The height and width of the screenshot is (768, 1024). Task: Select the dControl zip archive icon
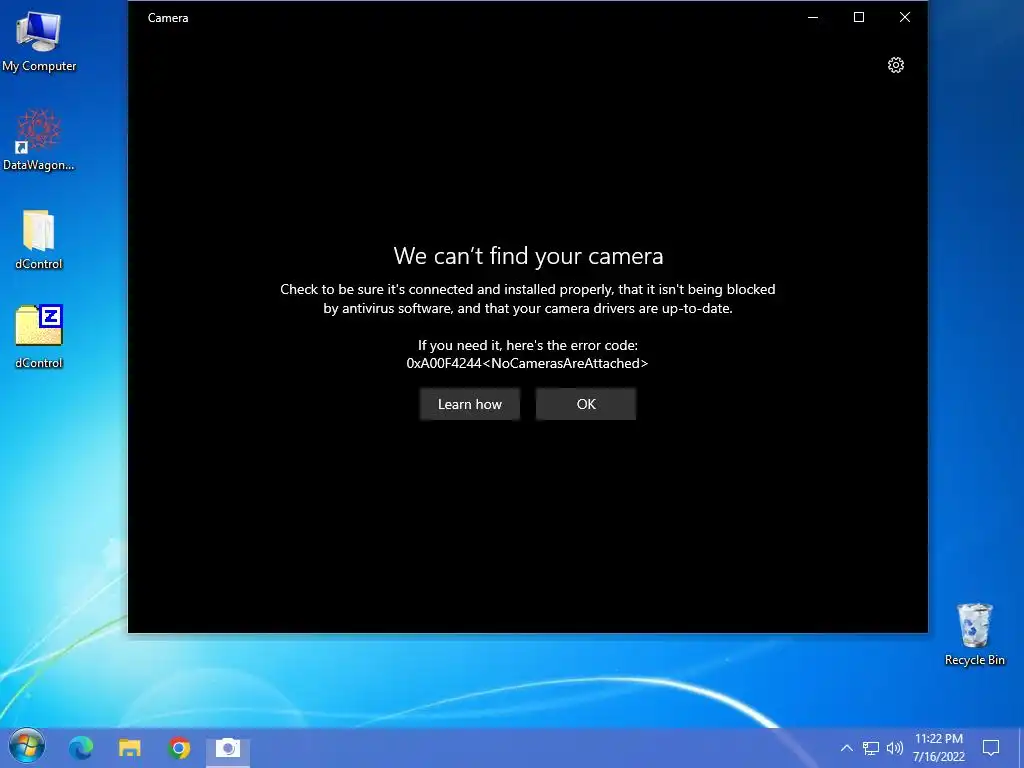[x=39, y=336]
